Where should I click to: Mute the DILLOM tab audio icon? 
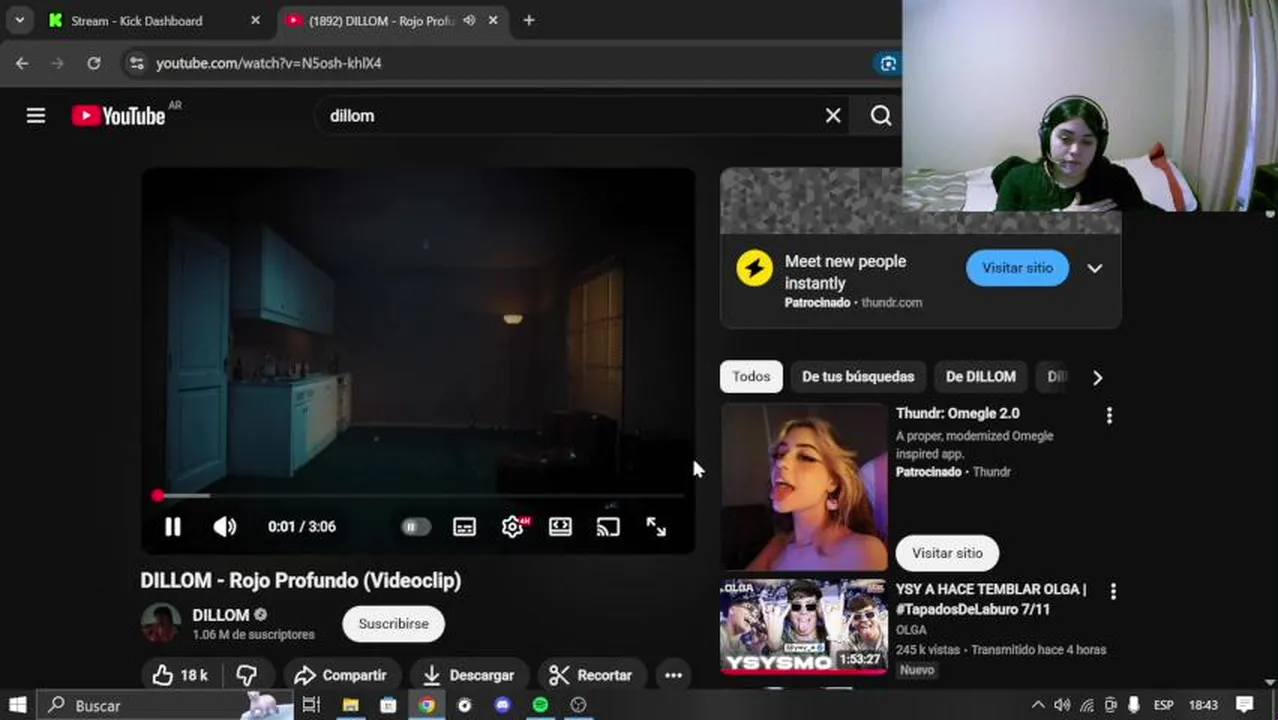469,20
